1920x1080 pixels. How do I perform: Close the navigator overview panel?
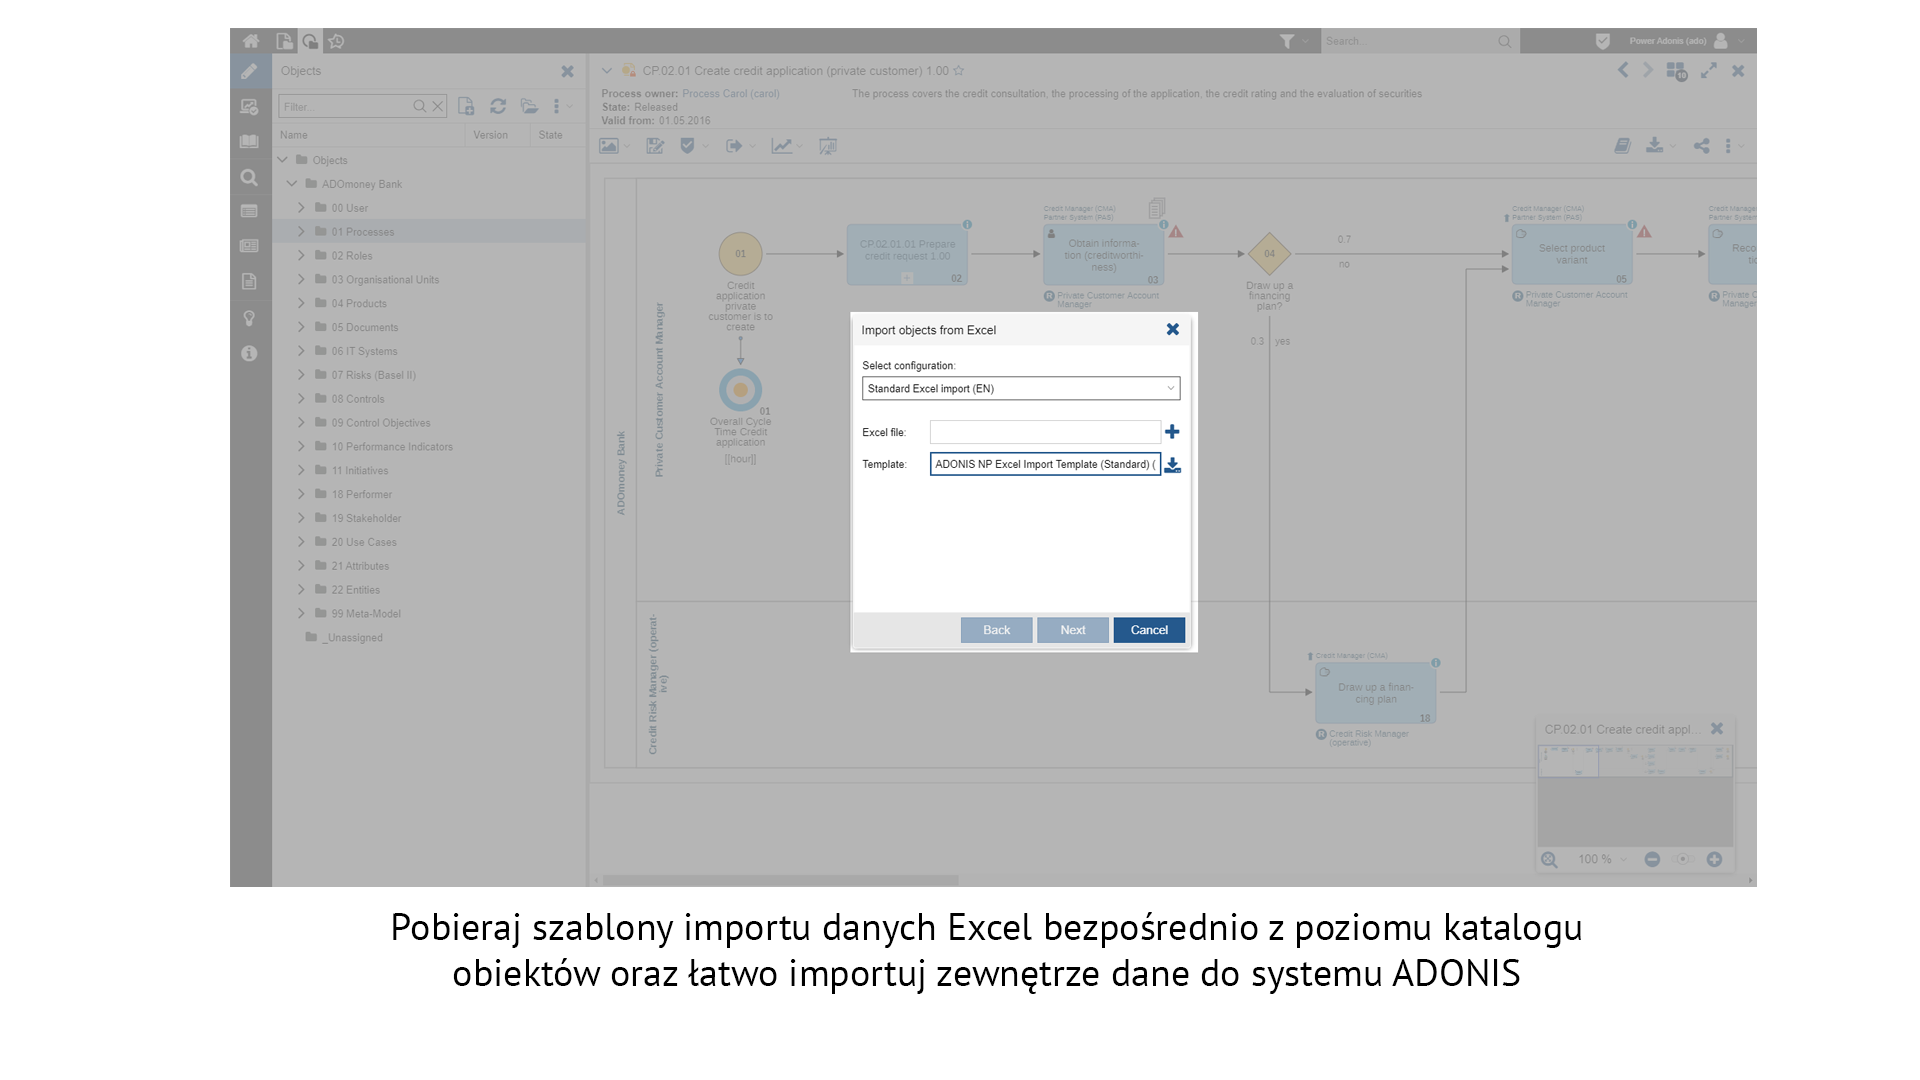coord(1717,729)
